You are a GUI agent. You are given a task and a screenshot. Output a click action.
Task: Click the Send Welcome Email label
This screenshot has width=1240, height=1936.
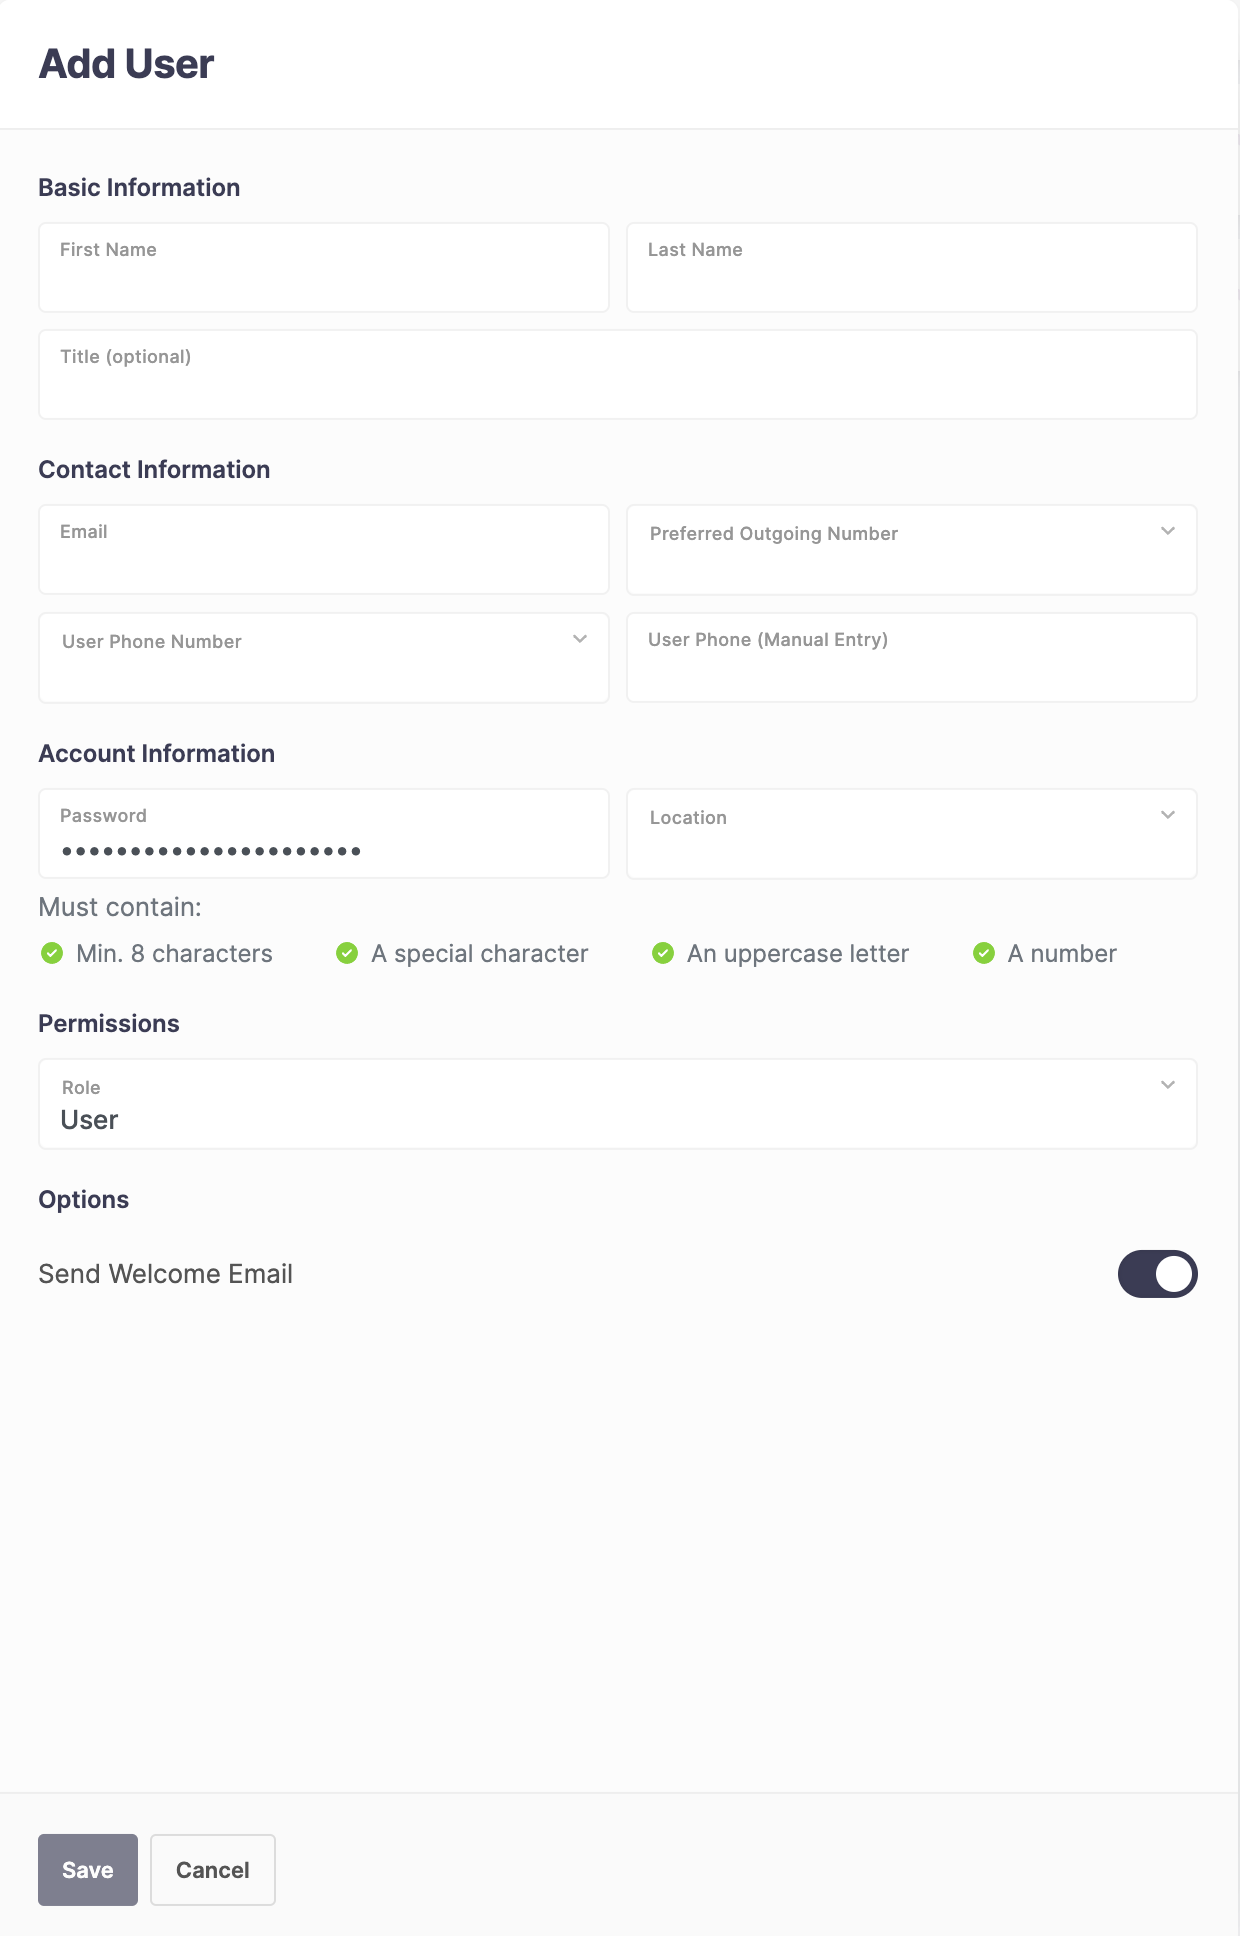pos(166,1274)
